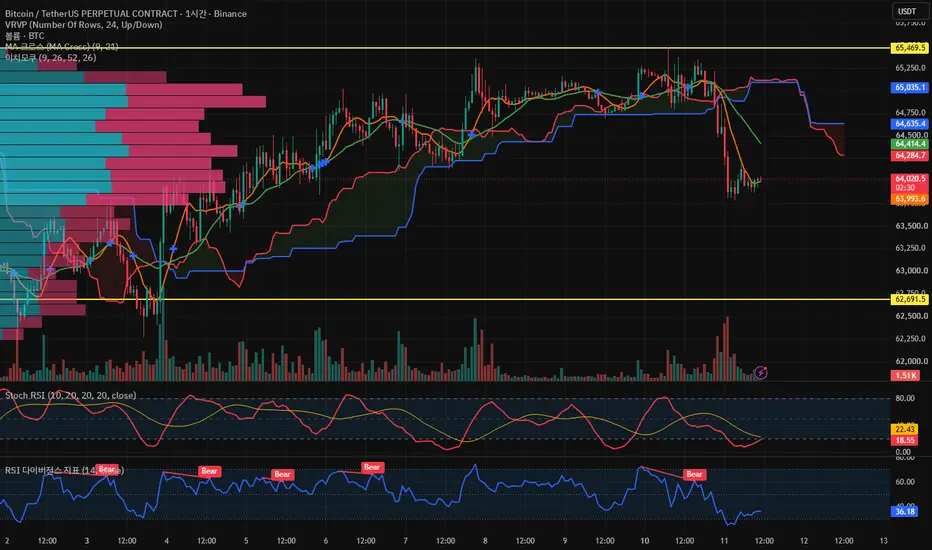Image resolution: width=932 pixels, height=550 pixels.
Task: Click the red 64,284.7 price label
Action: coord(909,155)
